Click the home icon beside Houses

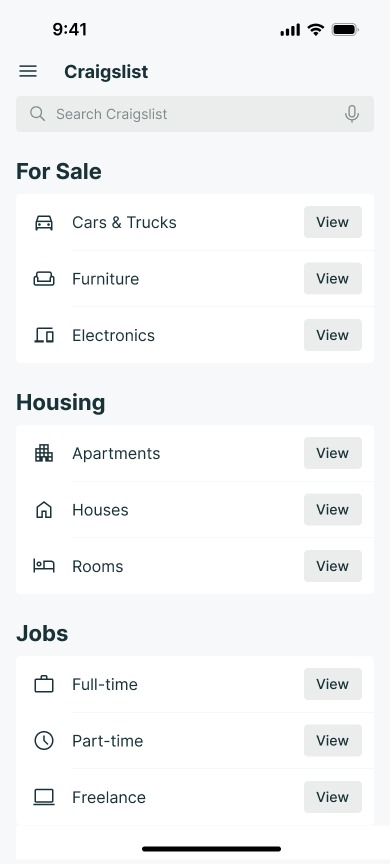pyautogui.click(x=44, y=510)
